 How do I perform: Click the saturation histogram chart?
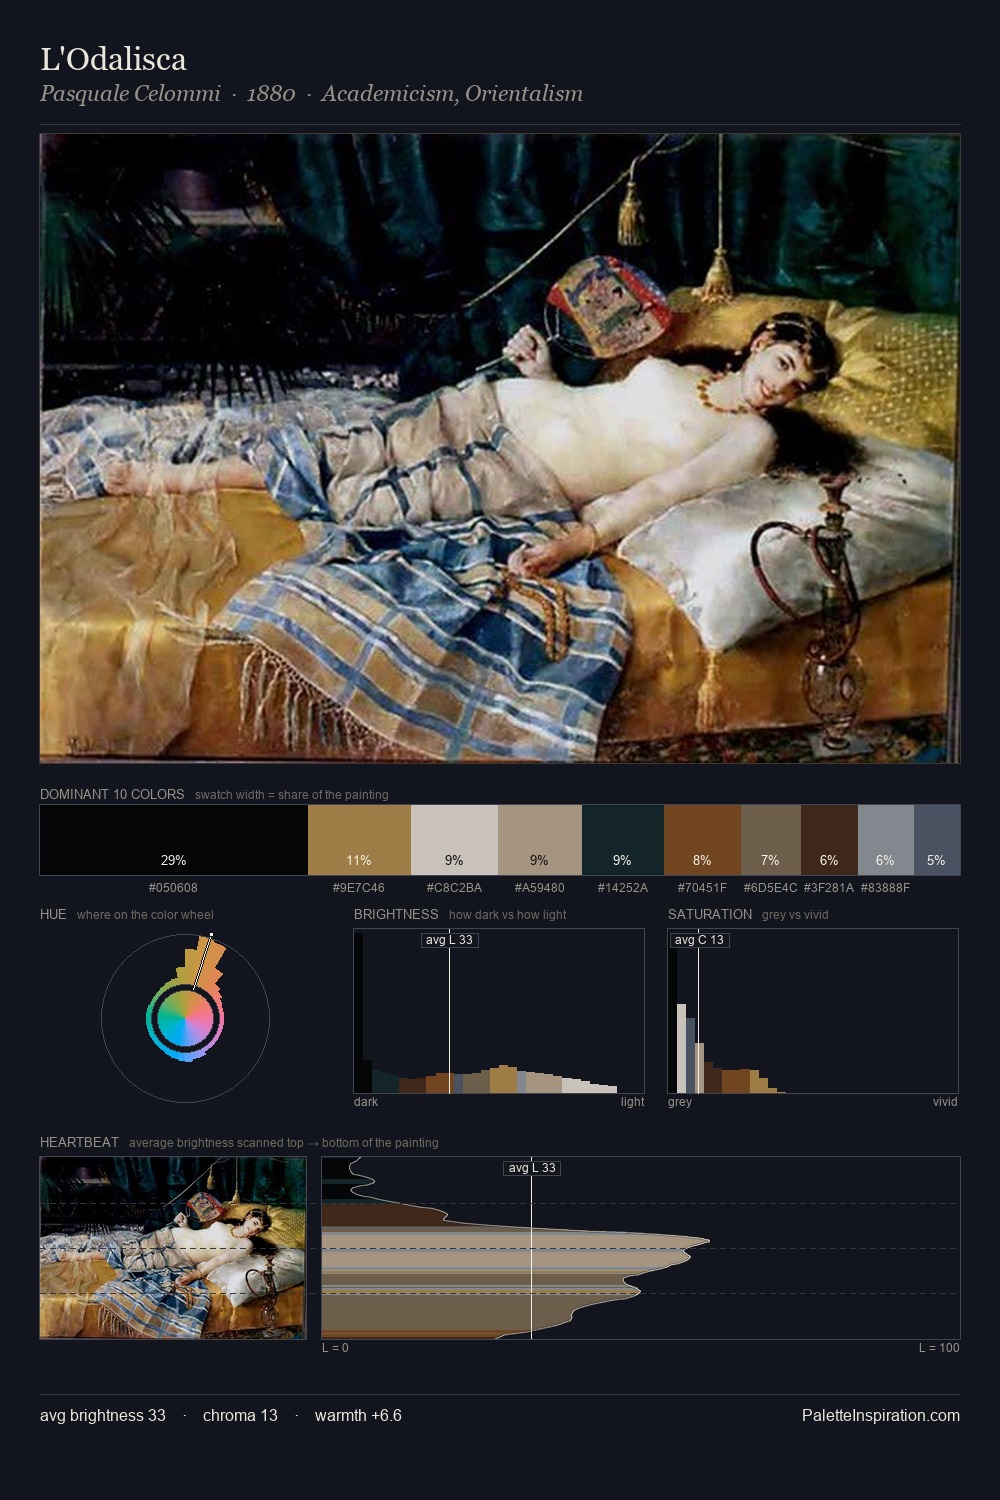pos(813,1011)
